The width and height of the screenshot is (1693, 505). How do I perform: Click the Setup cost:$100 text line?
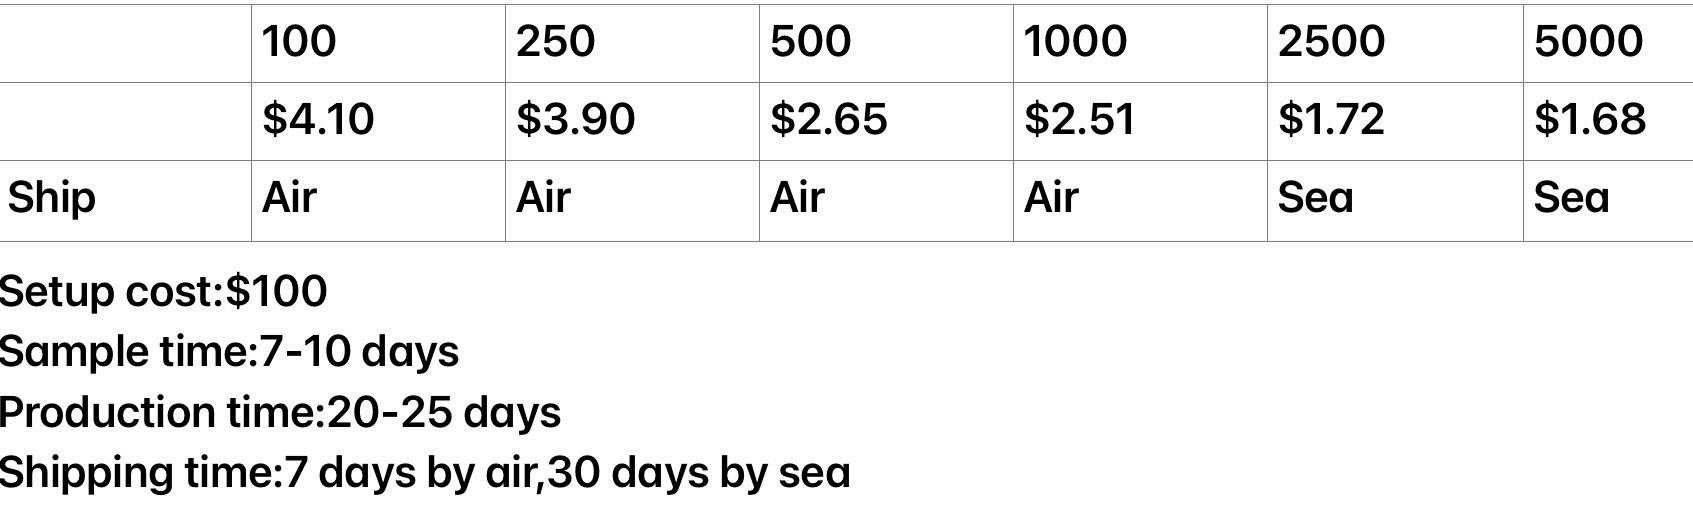pos(163,291)
